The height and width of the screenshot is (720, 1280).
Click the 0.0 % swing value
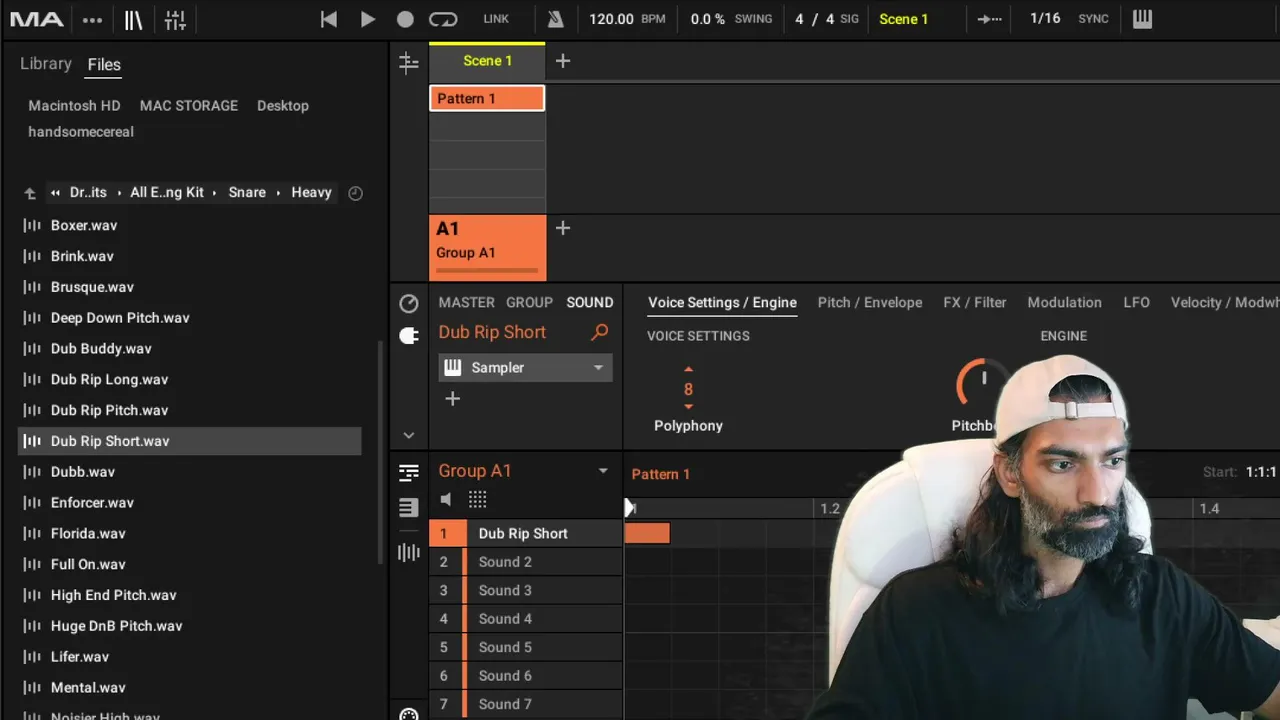point(708,19)
